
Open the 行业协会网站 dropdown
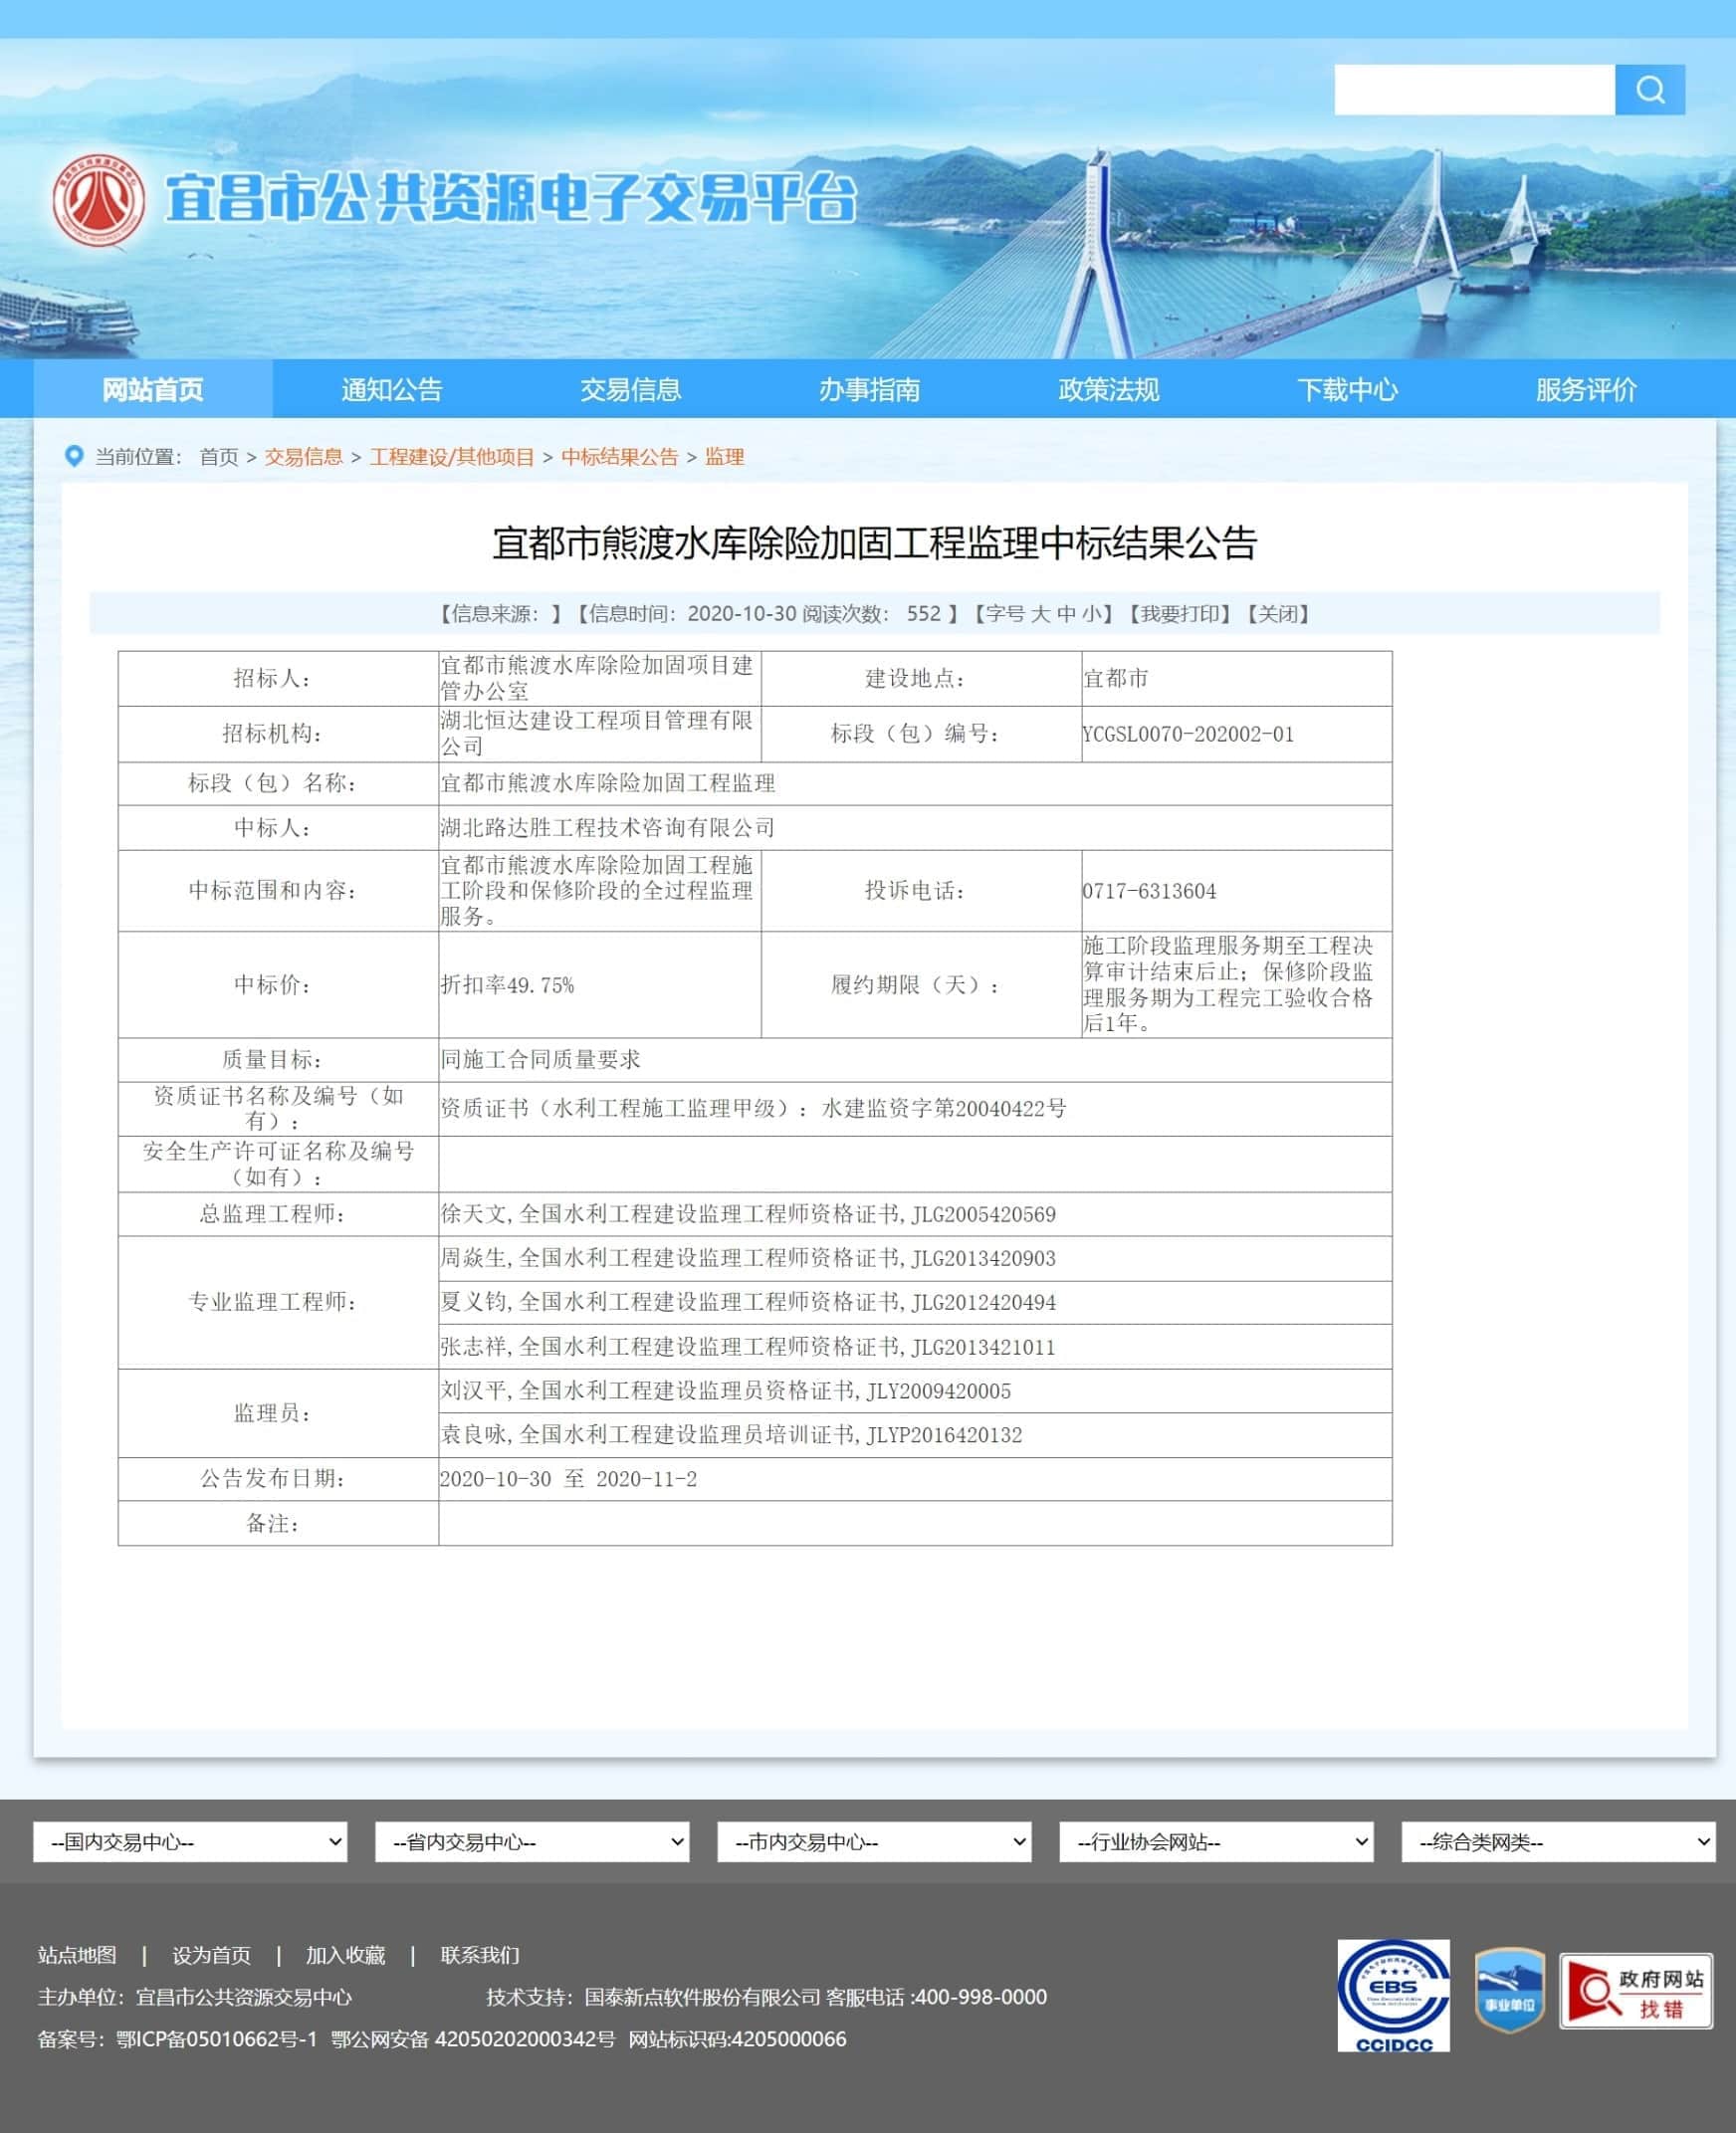pyautogui.click(x=1216, y=1842)
